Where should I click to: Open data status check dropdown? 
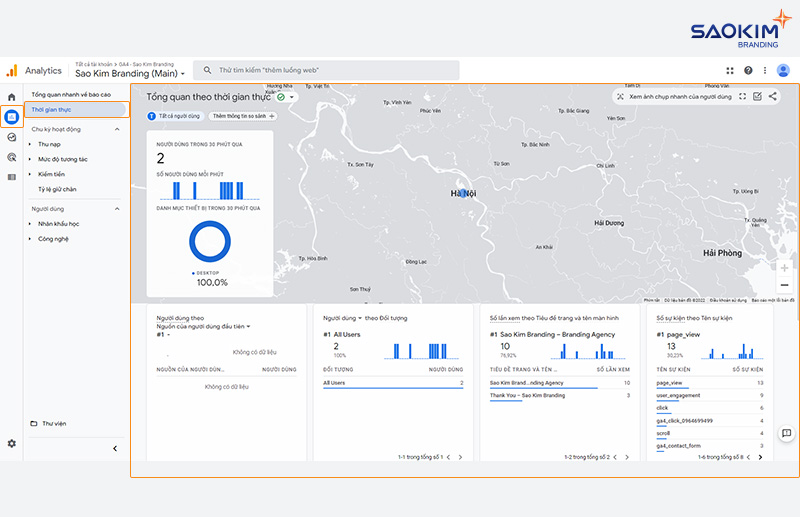(x=286, y=97)
